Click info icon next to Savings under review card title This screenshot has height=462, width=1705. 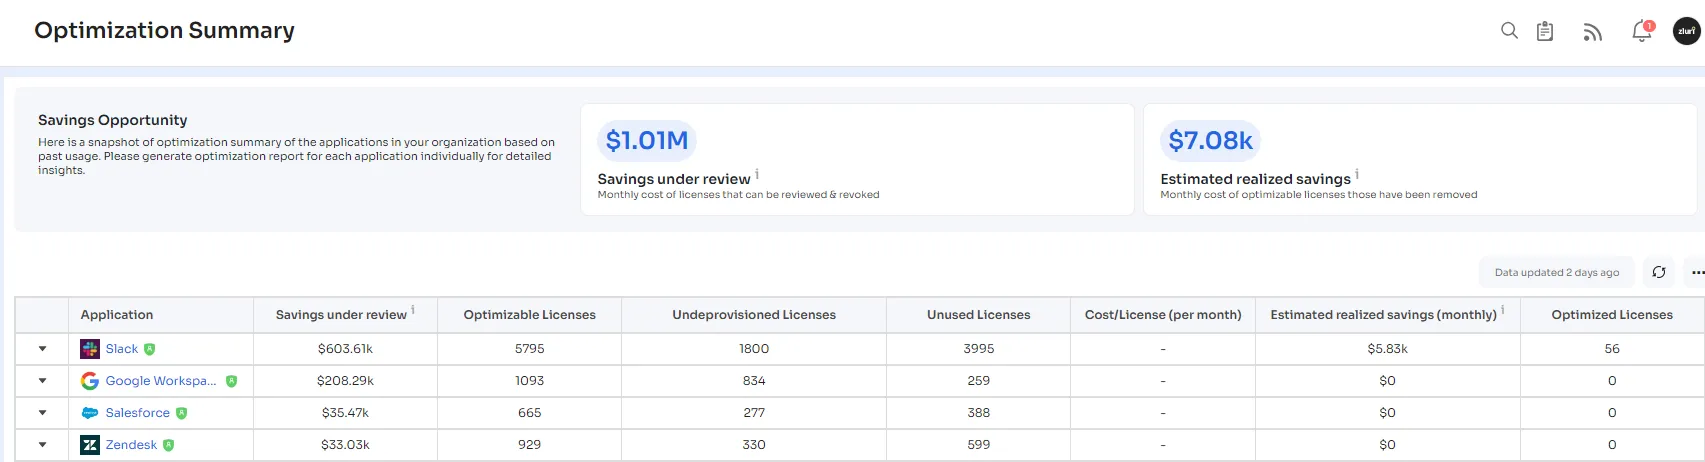click(x=757, y=174)
